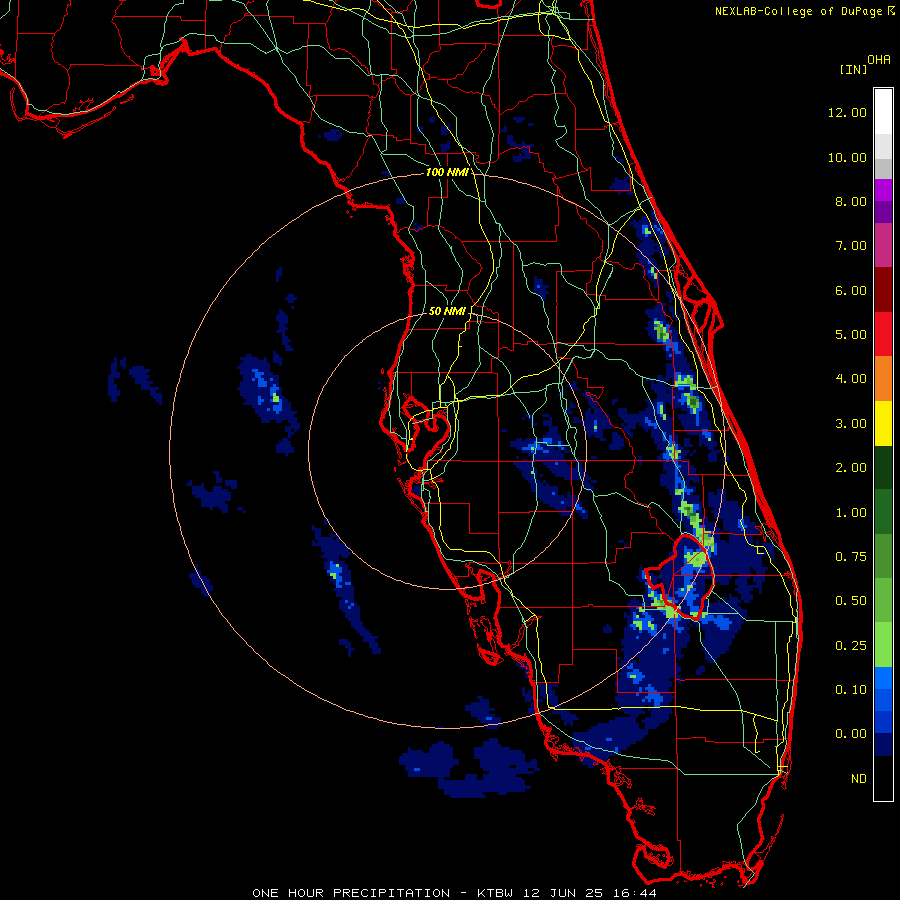Select the 7.00 legend value
The image size is (900, 900).
point(851,246)
